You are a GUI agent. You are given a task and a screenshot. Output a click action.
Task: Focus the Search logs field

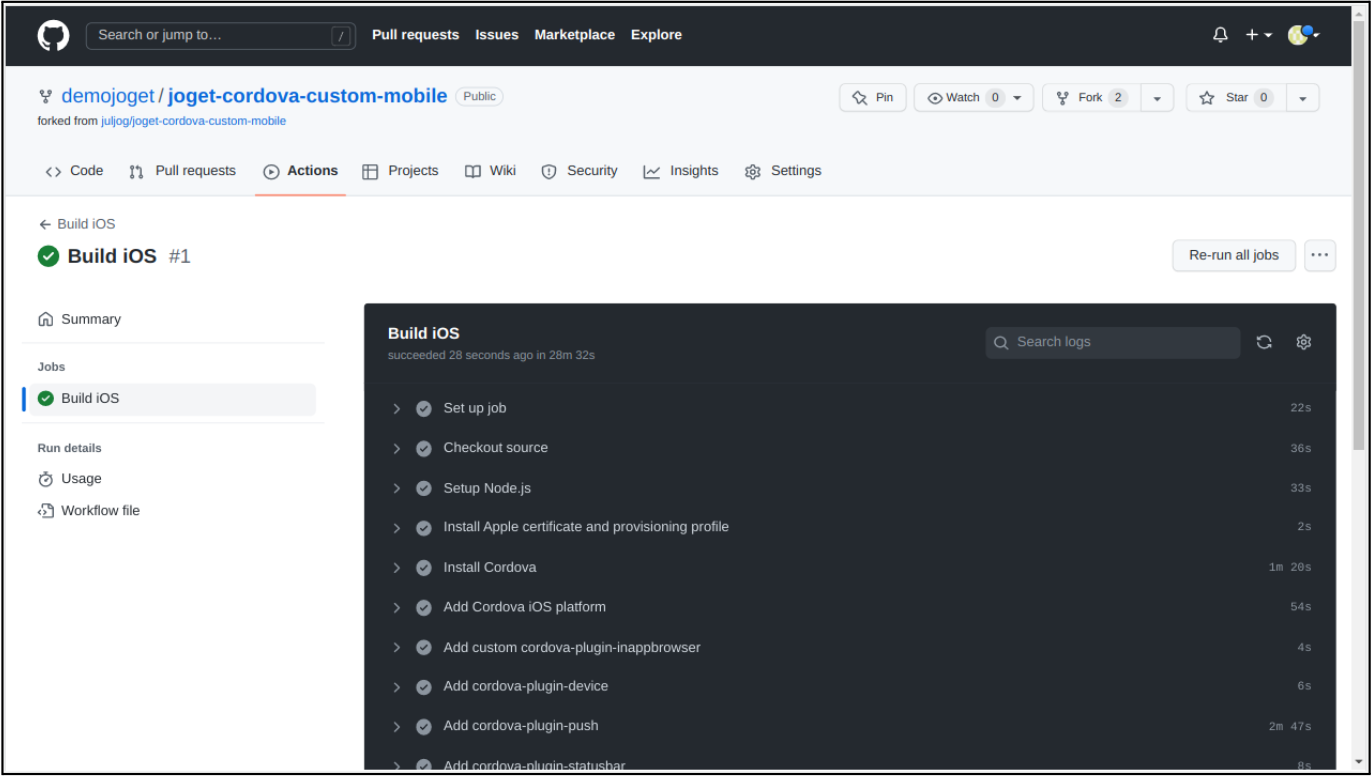(1113, 342)
